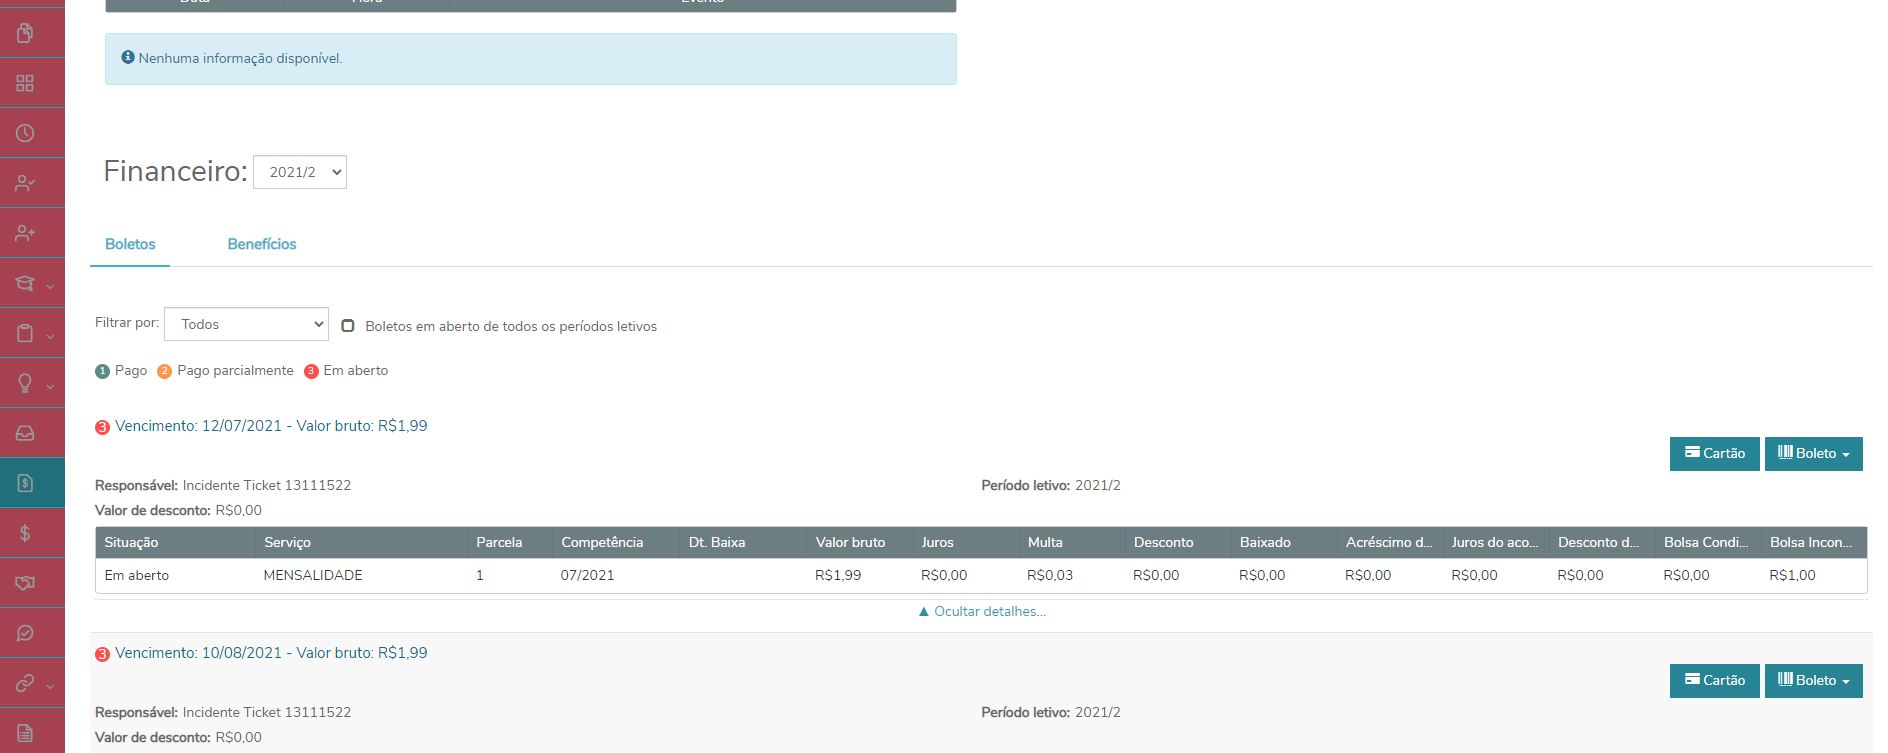Pay 10/08/2021 invoice with Cartão button

point(1714,680)
